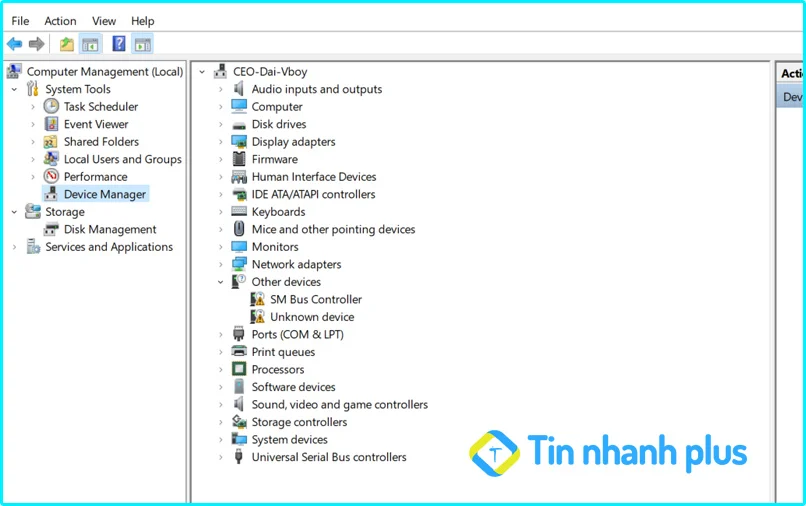This screenshot has height=506, width=806.
Task: Click the Task Scheduler clock icon
Action: (x=51, y=107)
